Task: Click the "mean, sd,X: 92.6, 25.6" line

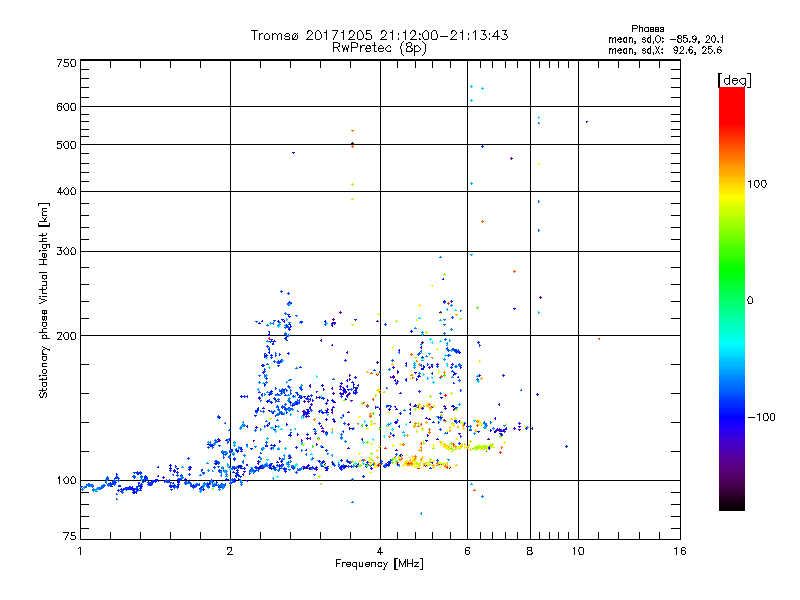Action: [x=665, y=50]
